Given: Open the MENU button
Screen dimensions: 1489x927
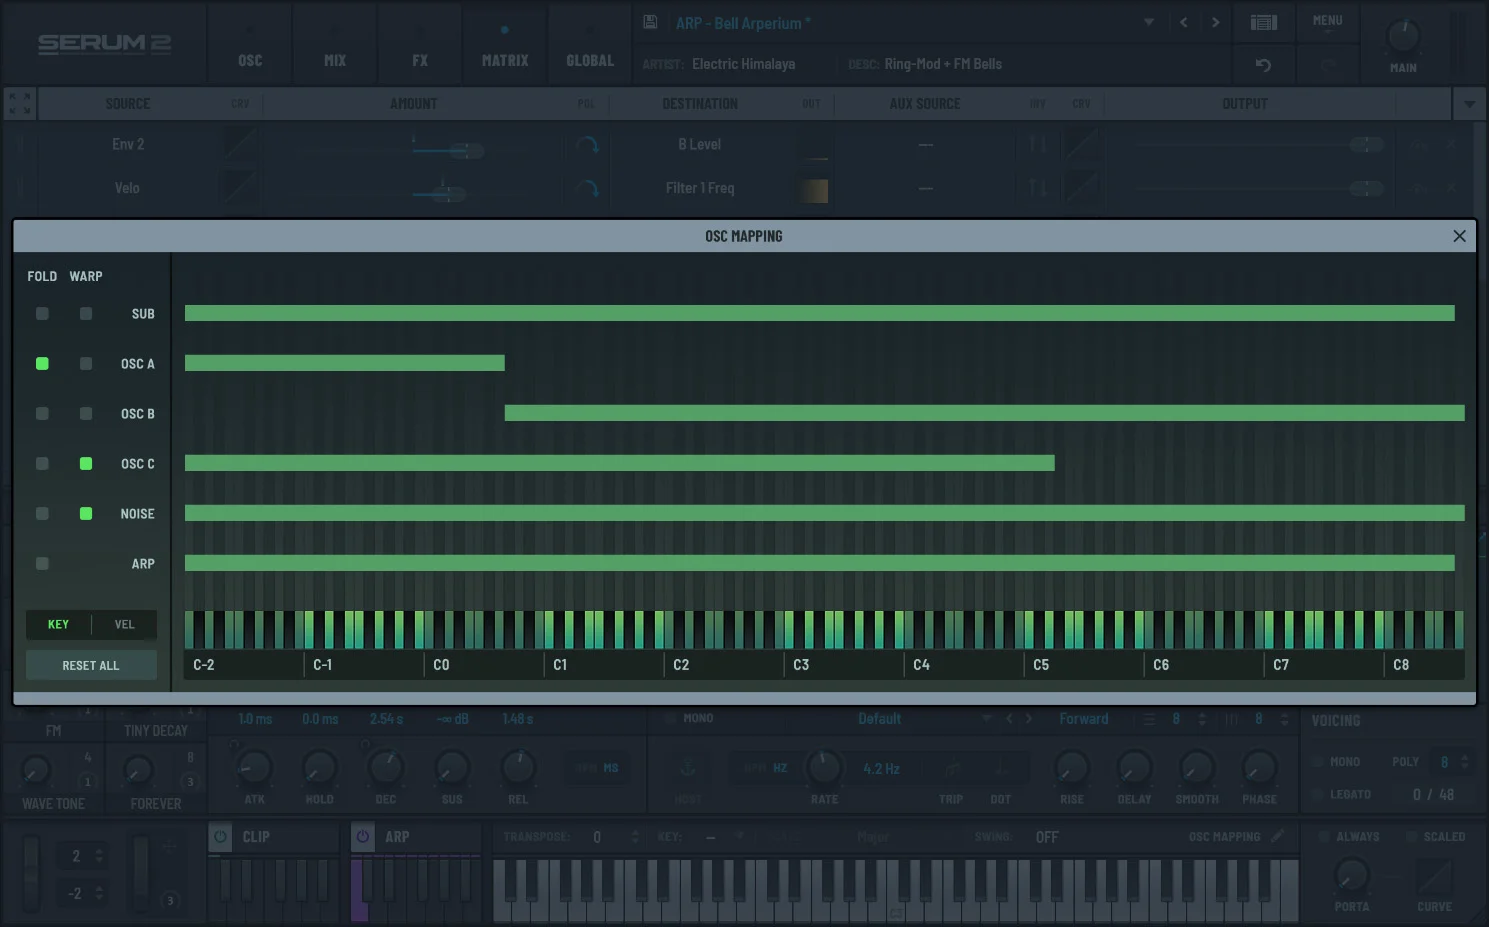Looking at the screenshot, I should [x=1327, y=22].
